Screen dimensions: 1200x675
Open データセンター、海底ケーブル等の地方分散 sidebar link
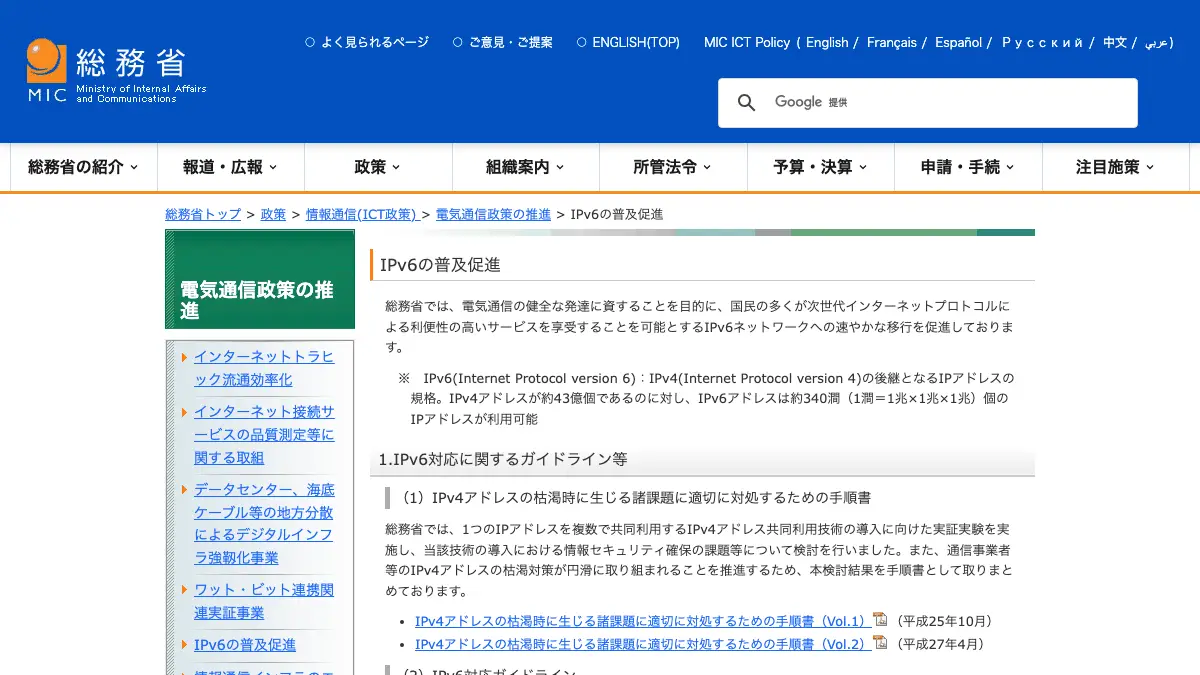pos(264,524)
